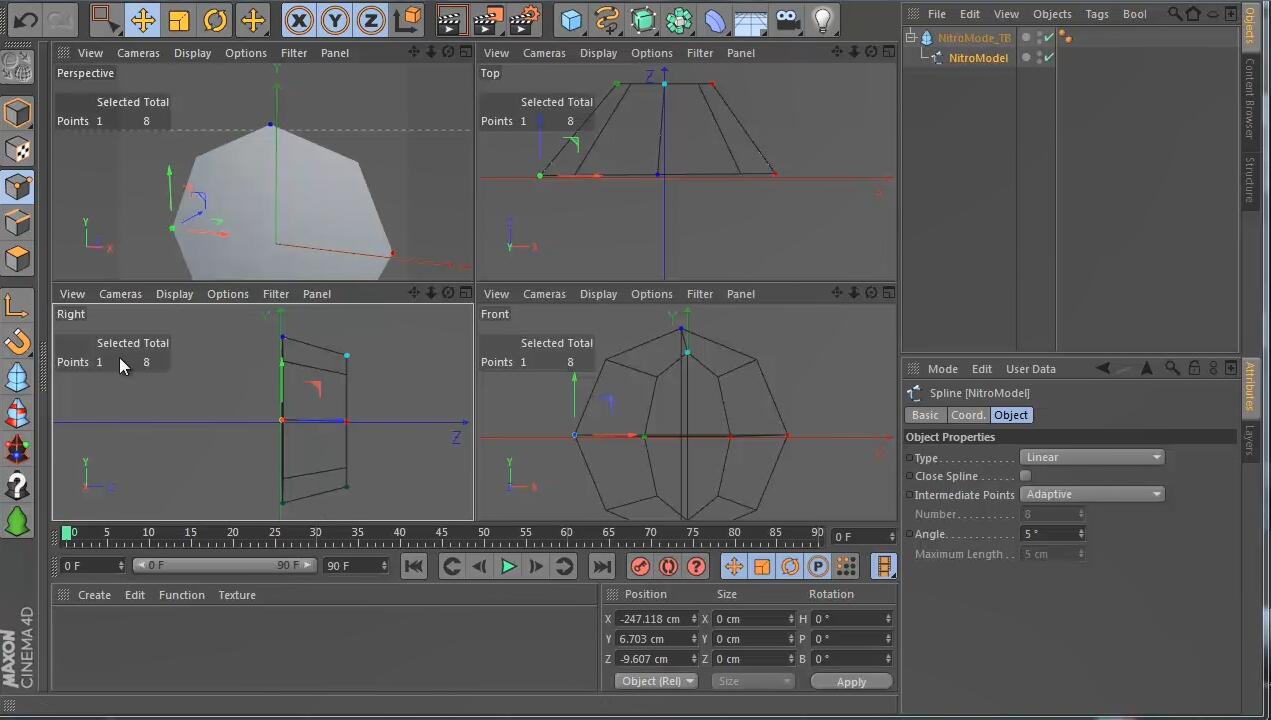Activate the Rotate tool
1271x720 pixels.
coord(215,19)
